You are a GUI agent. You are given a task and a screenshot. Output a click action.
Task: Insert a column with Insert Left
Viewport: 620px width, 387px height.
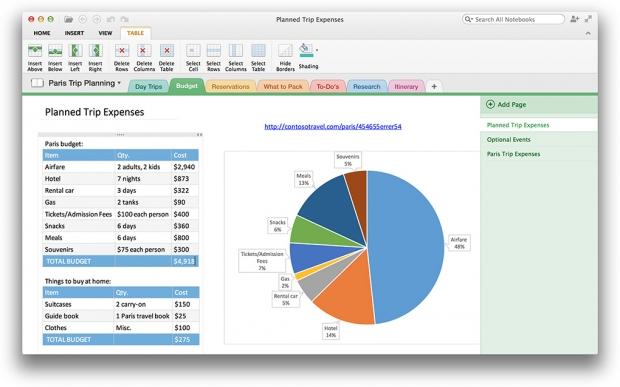pyautogui.click(x=75, y=58)
